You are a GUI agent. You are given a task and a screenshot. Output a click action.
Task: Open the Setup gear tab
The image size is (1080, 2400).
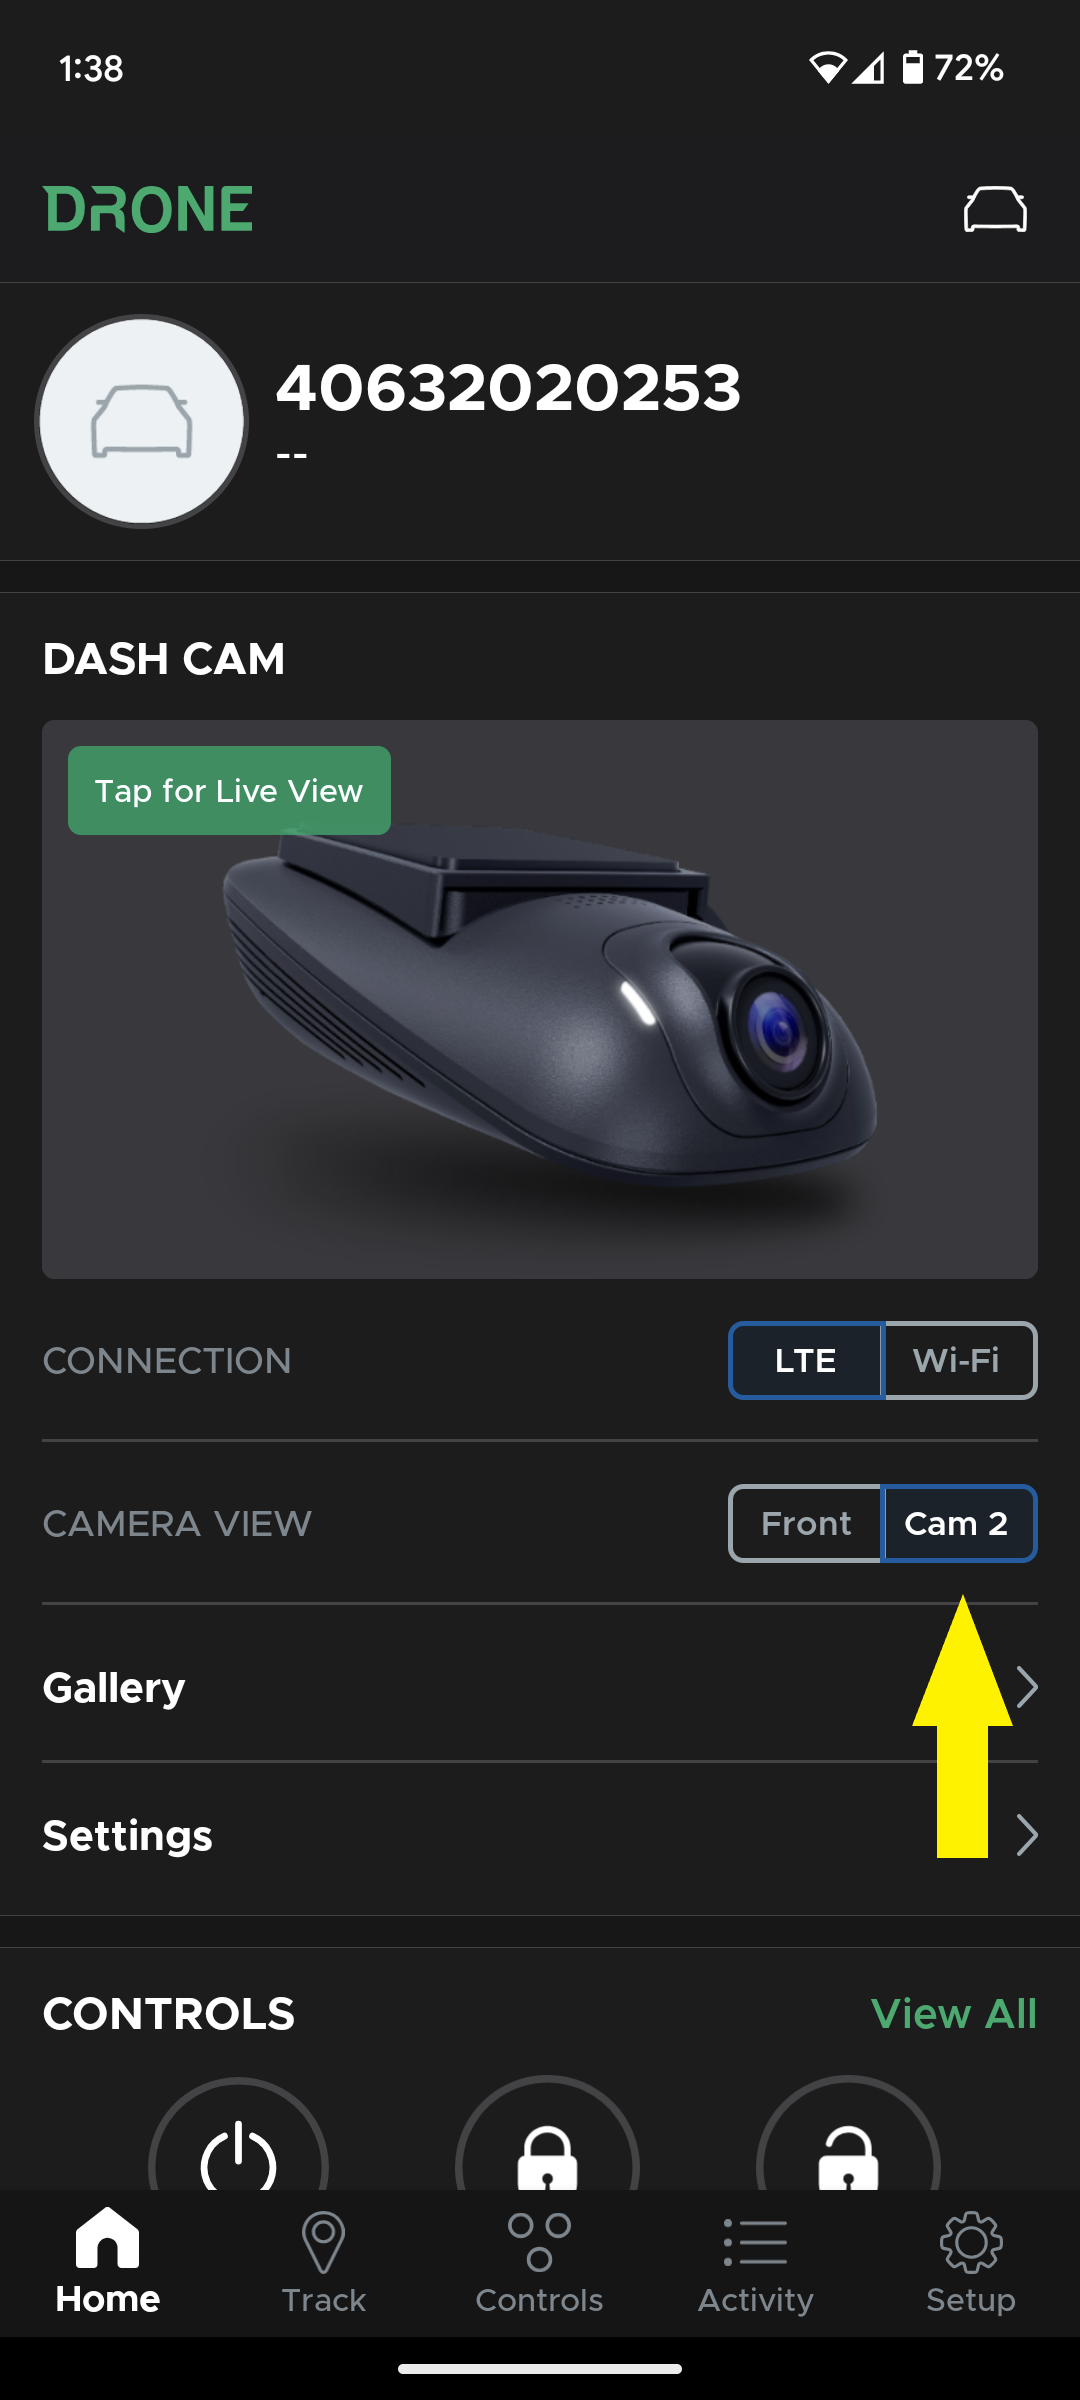971,2263
